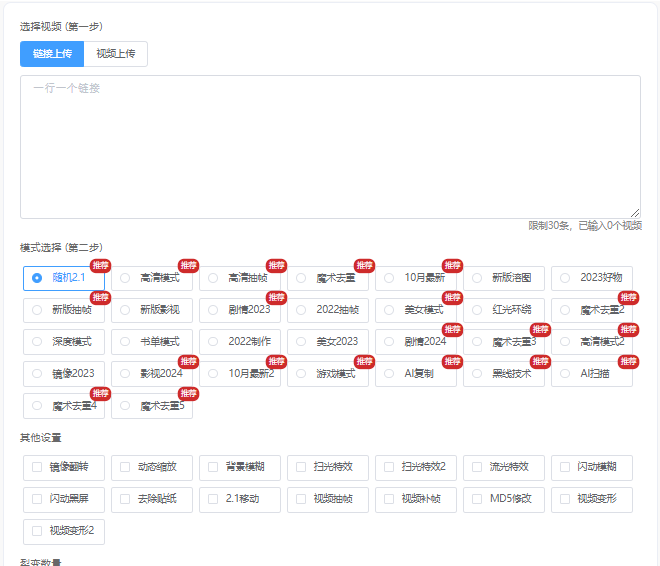
Task: Click the link input textarea
Action: 330,146
